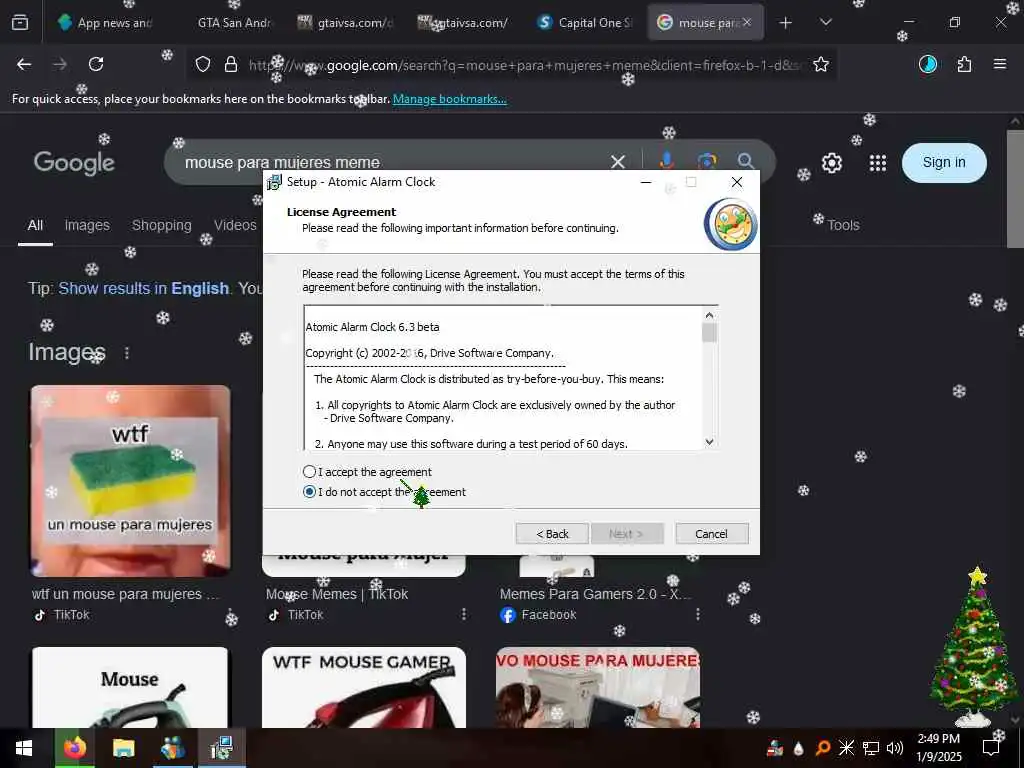The width and height of the screenshot is (1024, 768).
Task: Open the Firefox hamburger menu
Action: click(x=1000, y=64)
